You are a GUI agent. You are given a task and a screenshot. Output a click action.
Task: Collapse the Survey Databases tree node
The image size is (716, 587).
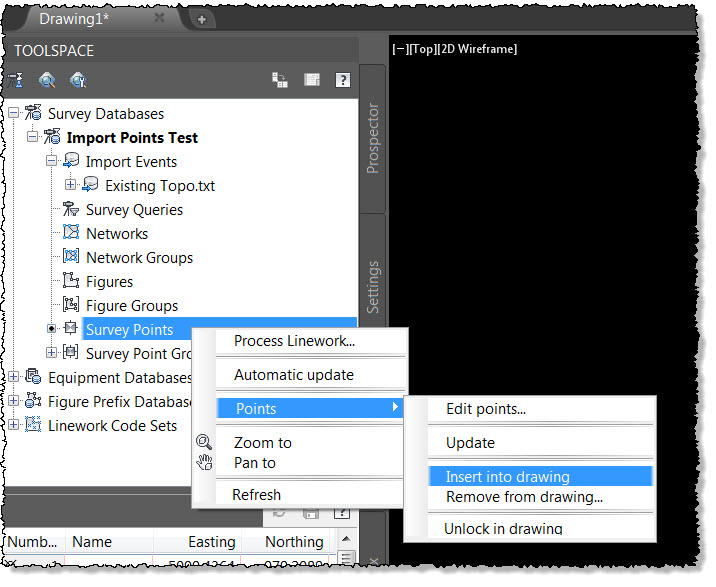coord(14,112)
